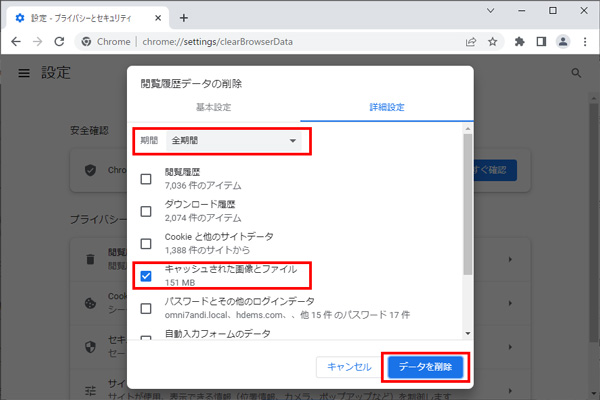The height and width of the screenshot is (400, 600).
Task: Click the dialog scrollbar up arrow
Action: [468, 129]
